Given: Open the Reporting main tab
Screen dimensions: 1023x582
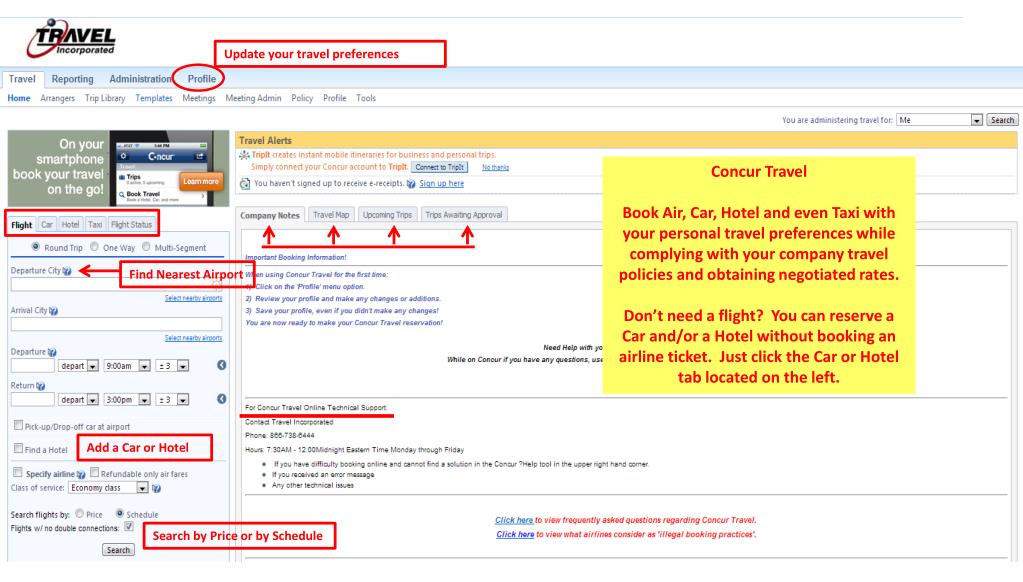Looking at the screenshot, I should tap(72, 79).
